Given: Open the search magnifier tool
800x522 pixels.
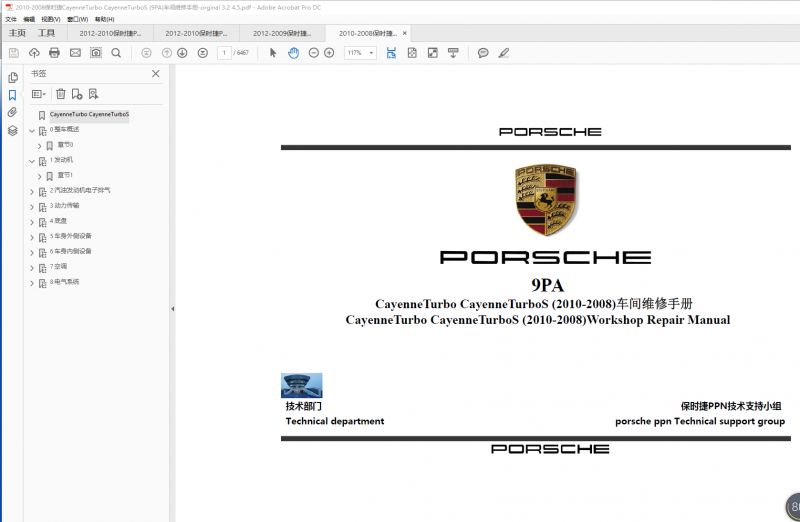Looking at the screenshot, I should coord(116,53).
